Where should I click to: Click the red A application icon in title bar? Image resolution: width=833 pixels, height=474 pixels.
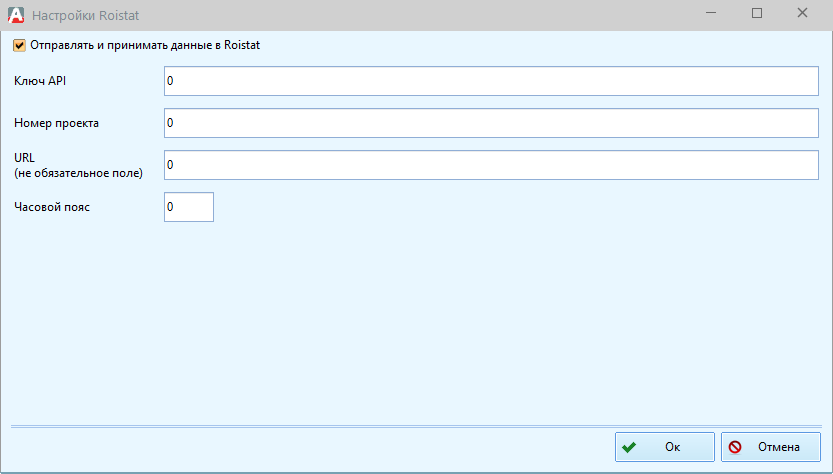15,14
